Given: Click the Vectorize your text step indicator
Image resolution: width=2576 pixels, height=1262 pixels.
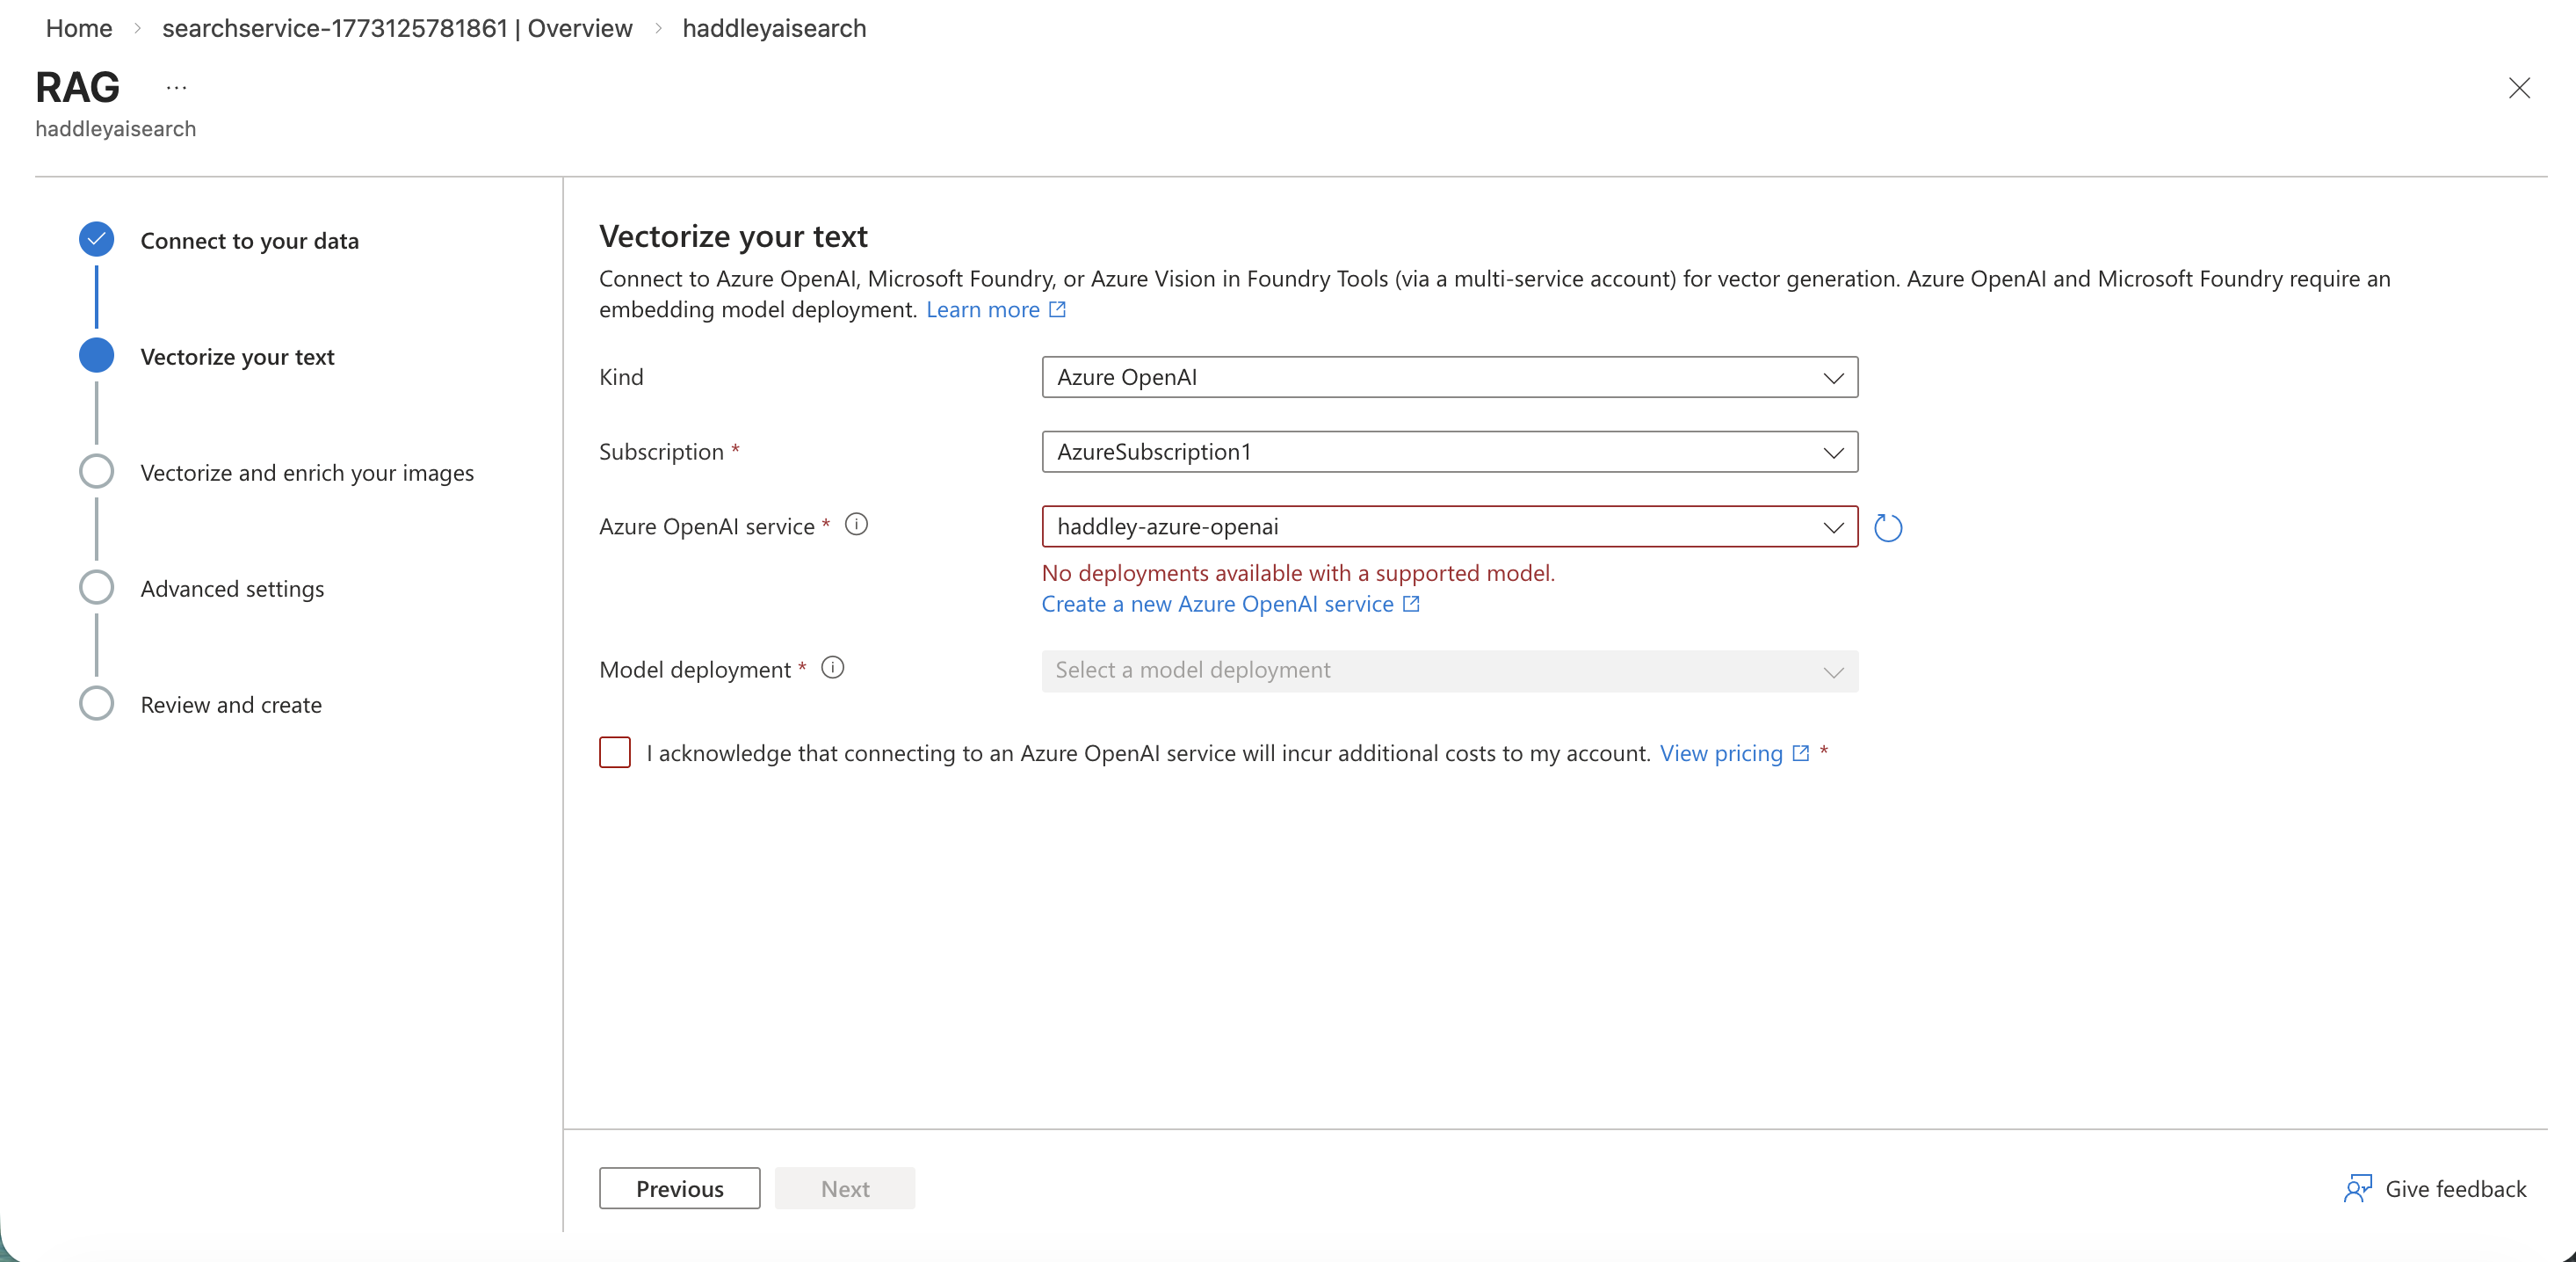Looking at the screenshot, I should click(x=96, y=355).
